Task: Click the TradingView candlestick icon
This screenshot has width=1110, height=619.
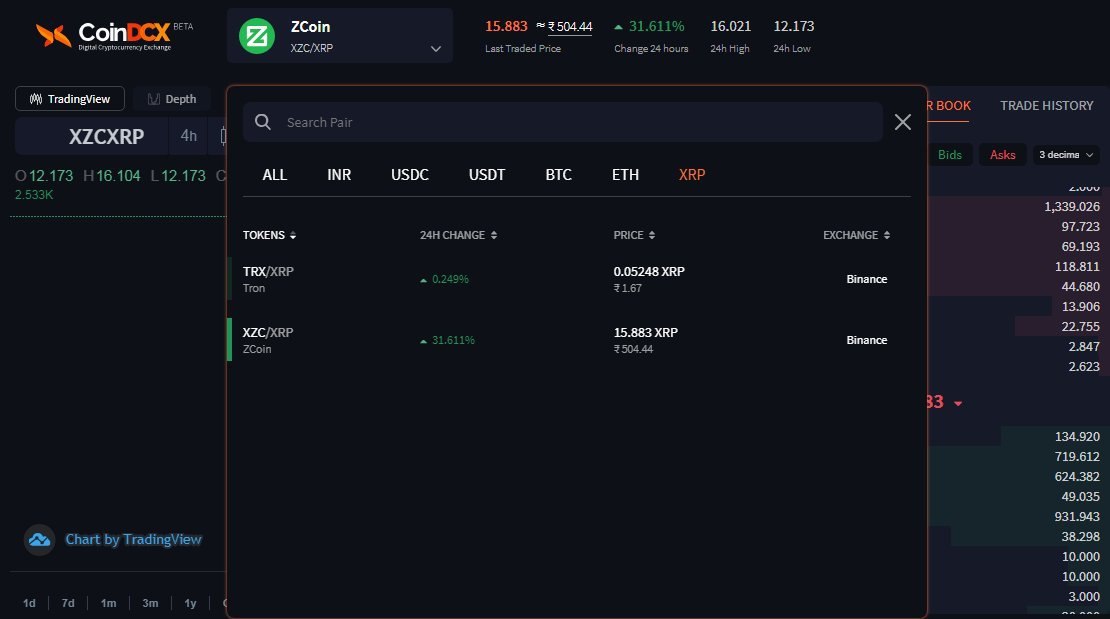Action: 35,98
